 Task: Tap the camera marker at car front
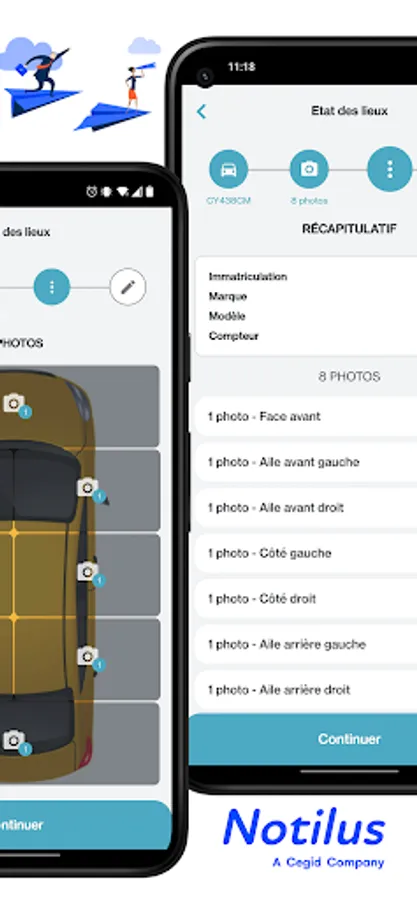15,405
